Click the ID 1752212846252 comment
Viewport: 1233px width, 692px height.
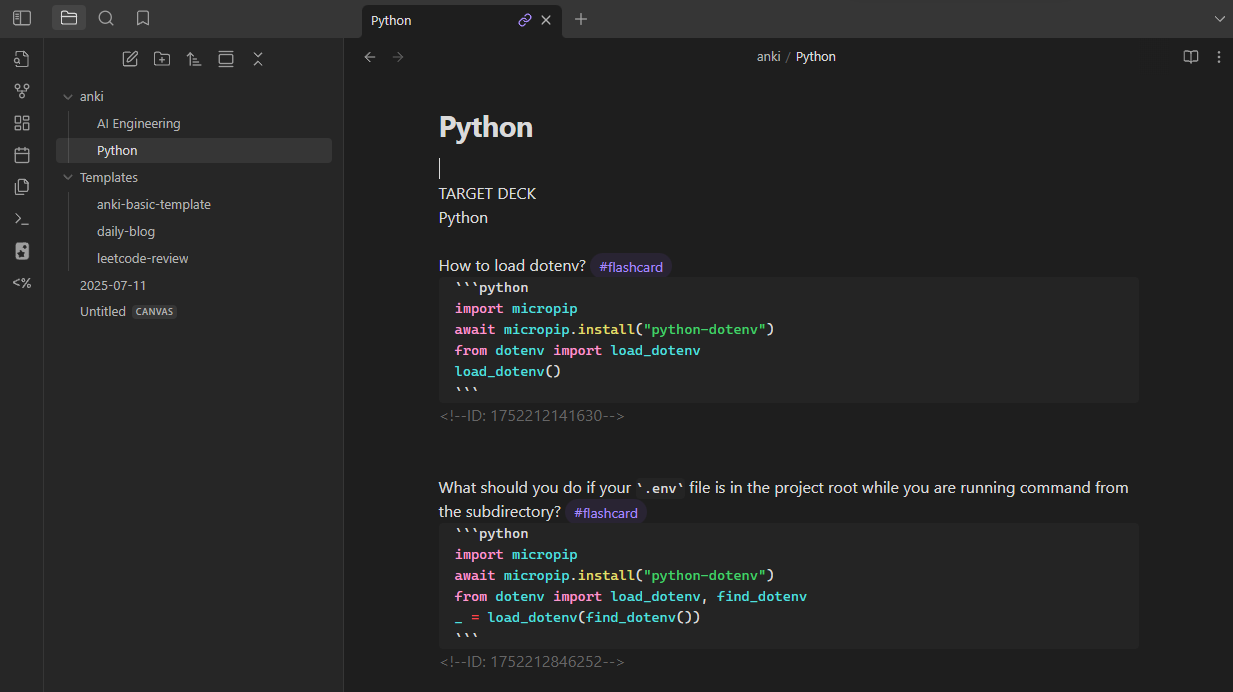point(532,662)
